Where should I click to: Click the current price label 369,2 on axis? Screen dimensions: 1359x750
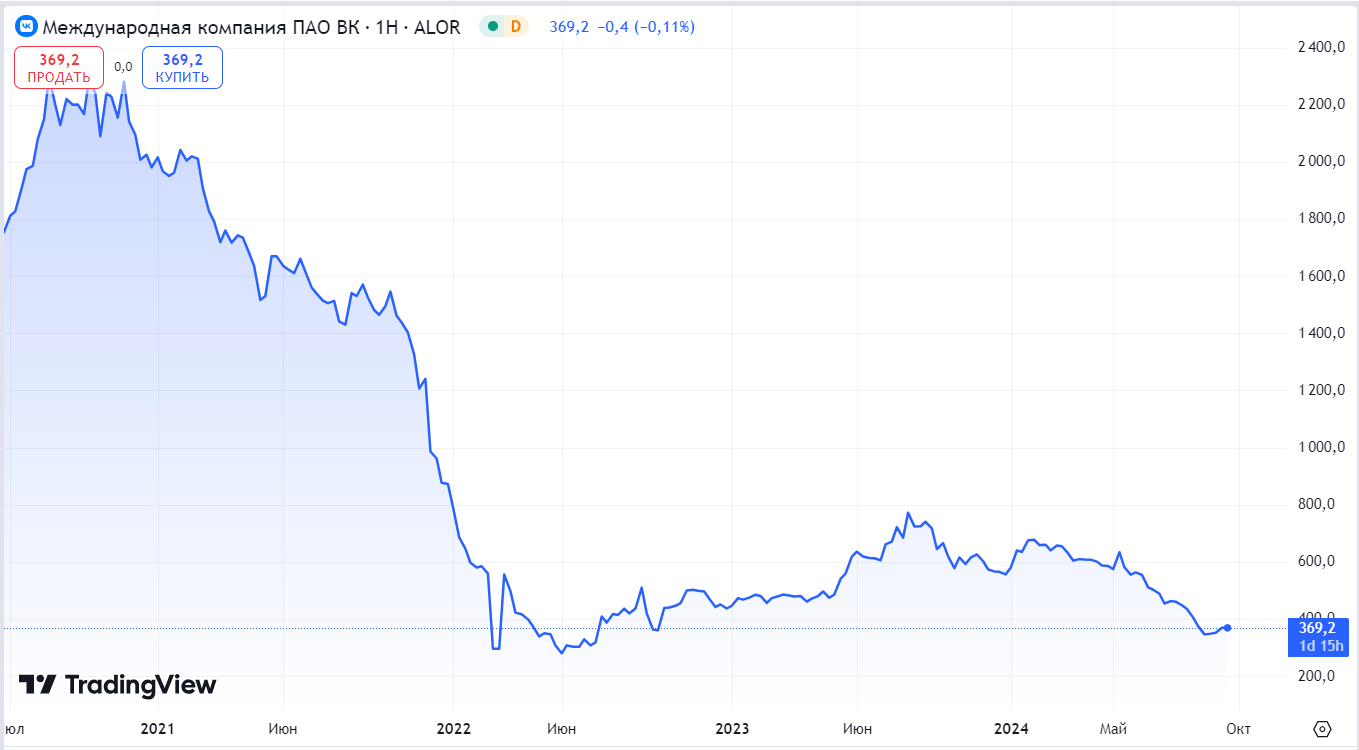[x=1318, y=628]
